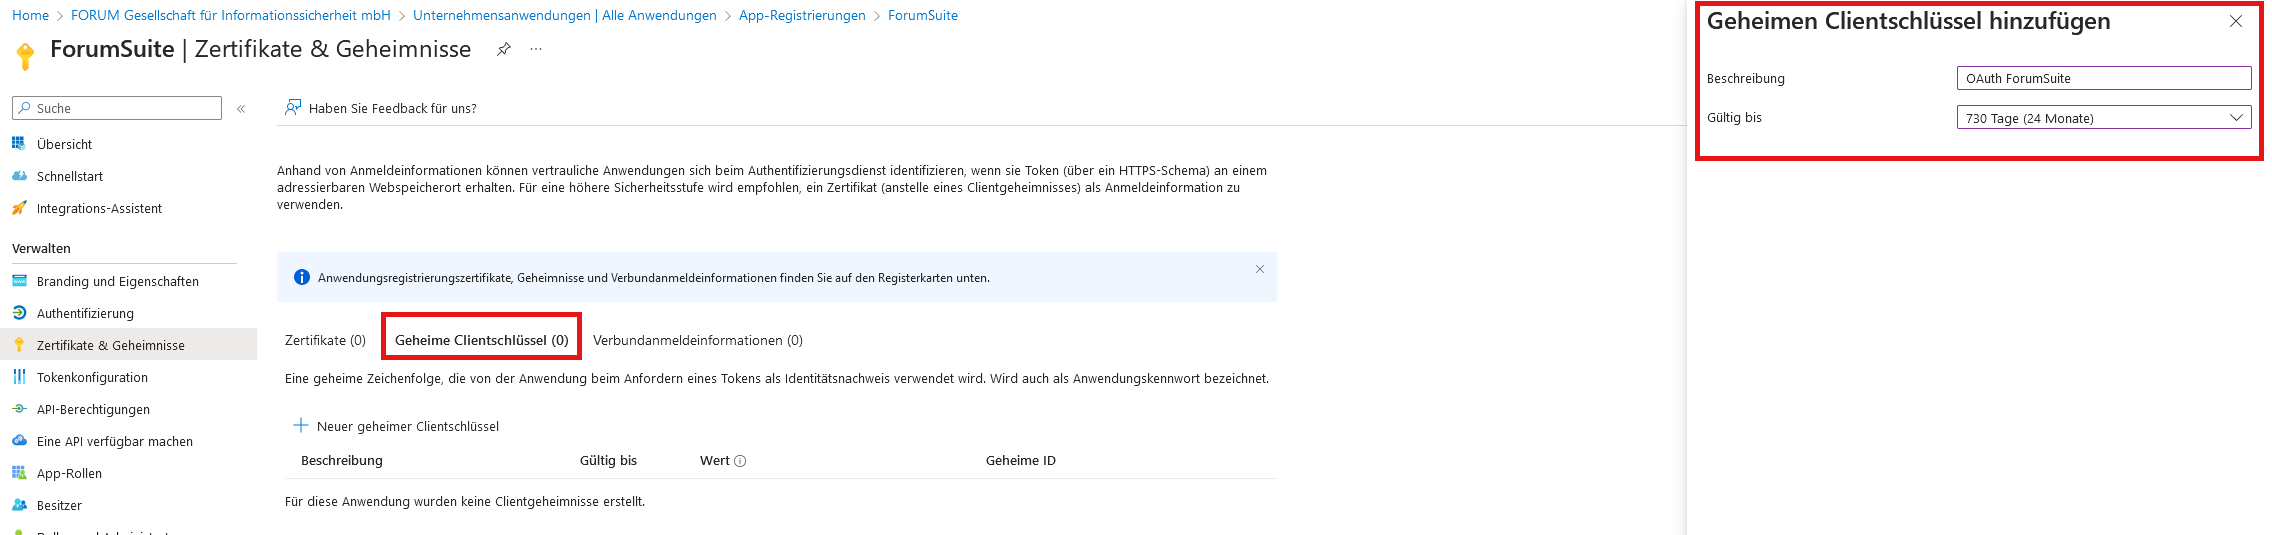Dismiss the blue information banner
Viewport: 2272px width, 535px height.
click(1260, 269)
